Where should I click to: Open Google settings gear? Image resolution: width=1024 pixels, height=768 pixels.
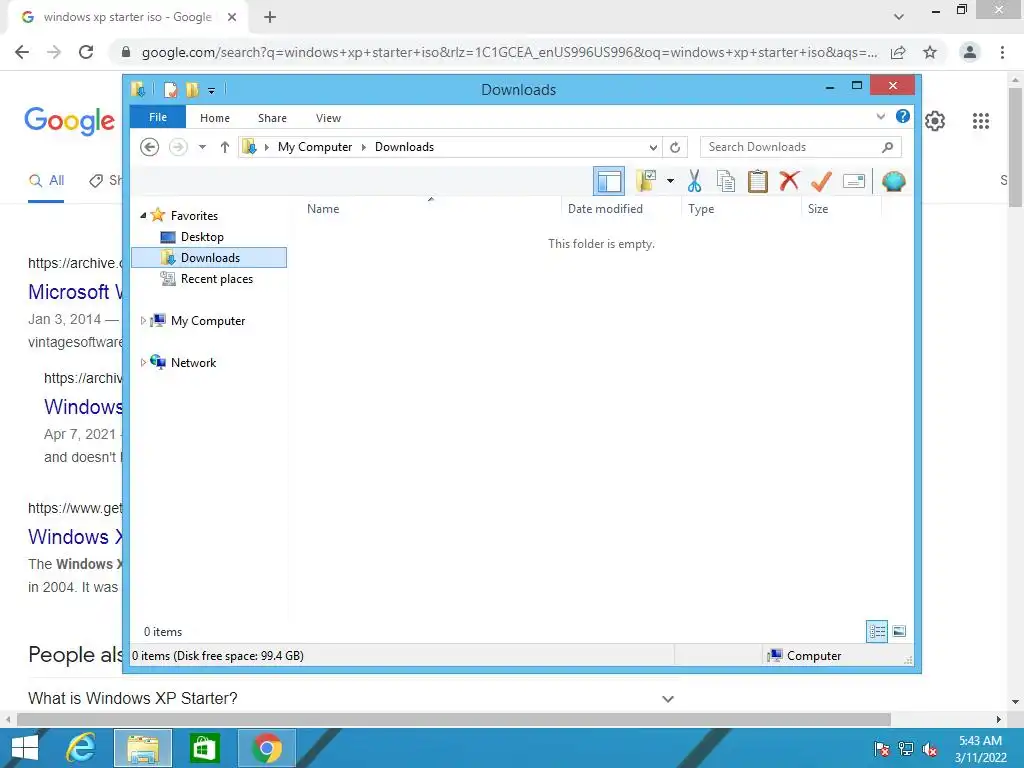pos(935,121)
